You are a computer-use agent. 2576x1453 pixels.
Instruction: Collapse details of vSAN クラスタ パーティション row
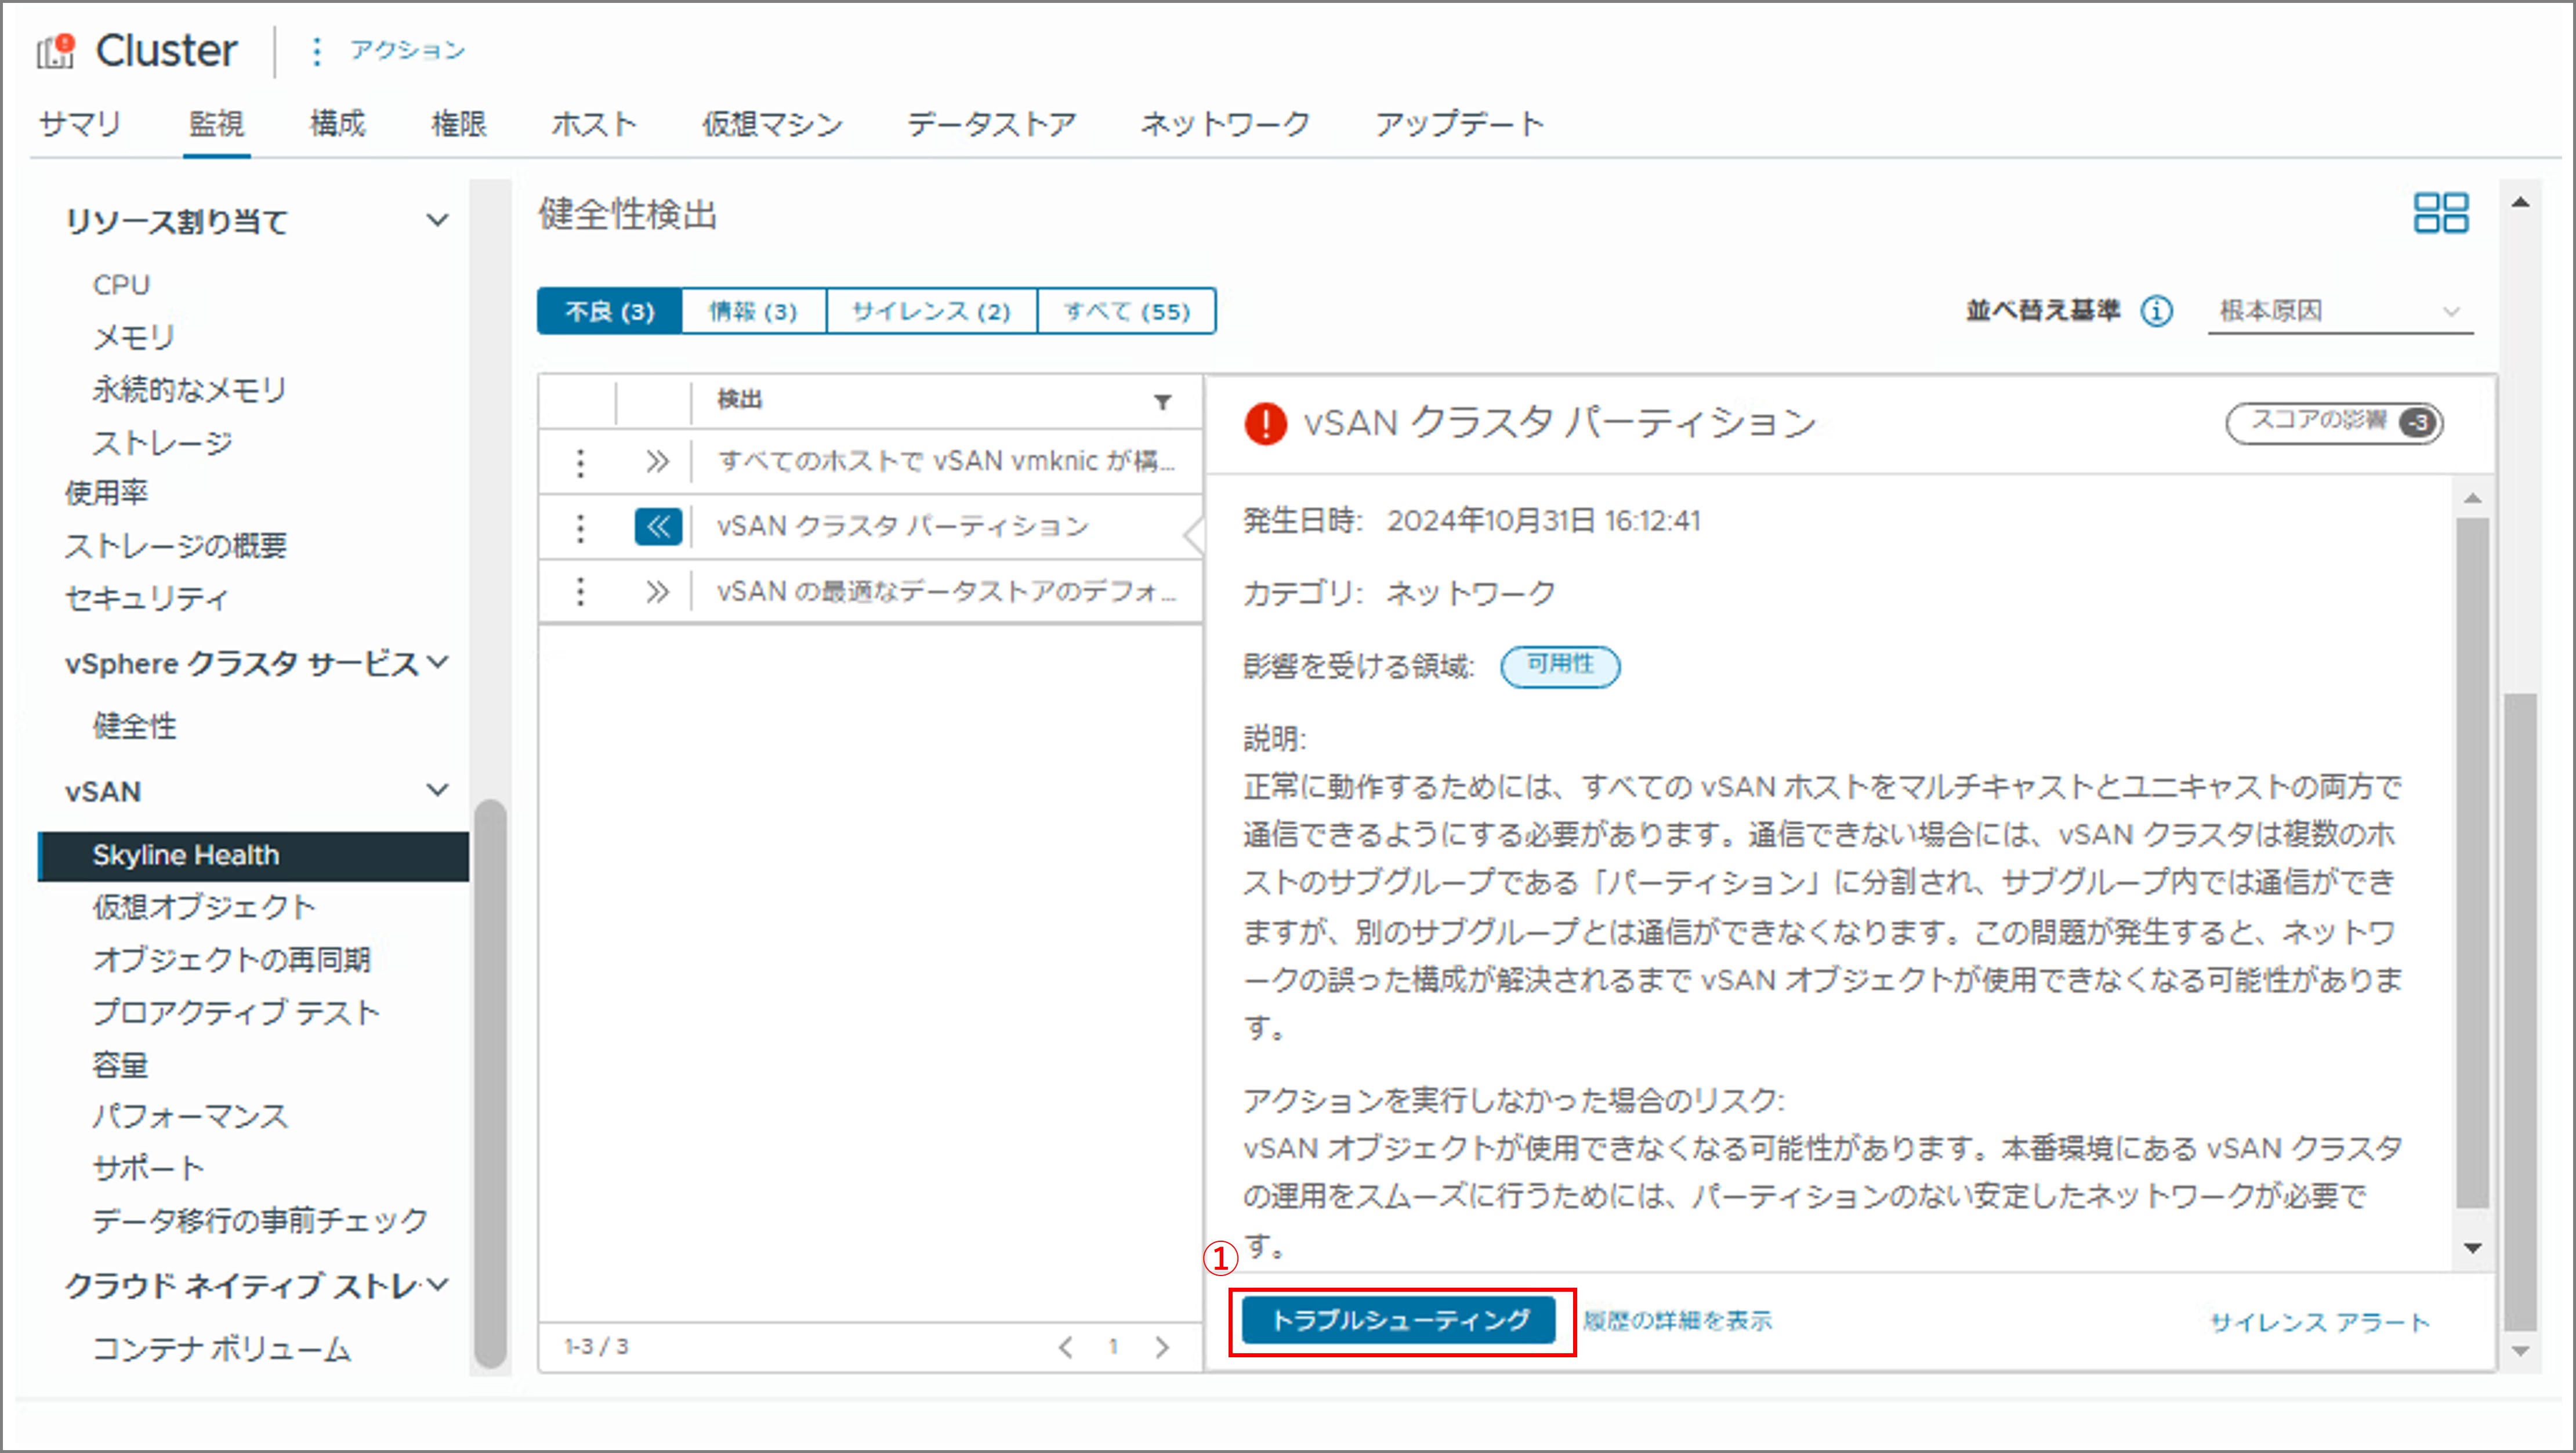pos(658,527)
